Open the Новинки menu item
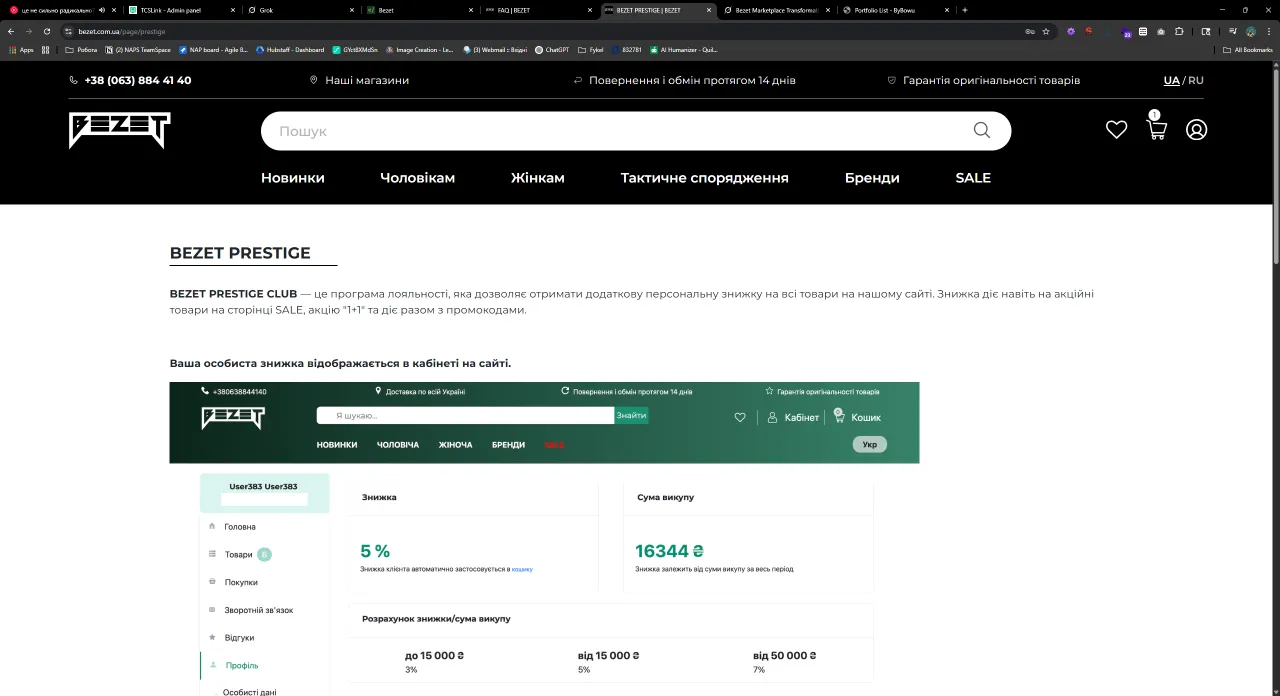Image resolution: width=1280 pixels, height=696 pixels. (x=293, y=178)
